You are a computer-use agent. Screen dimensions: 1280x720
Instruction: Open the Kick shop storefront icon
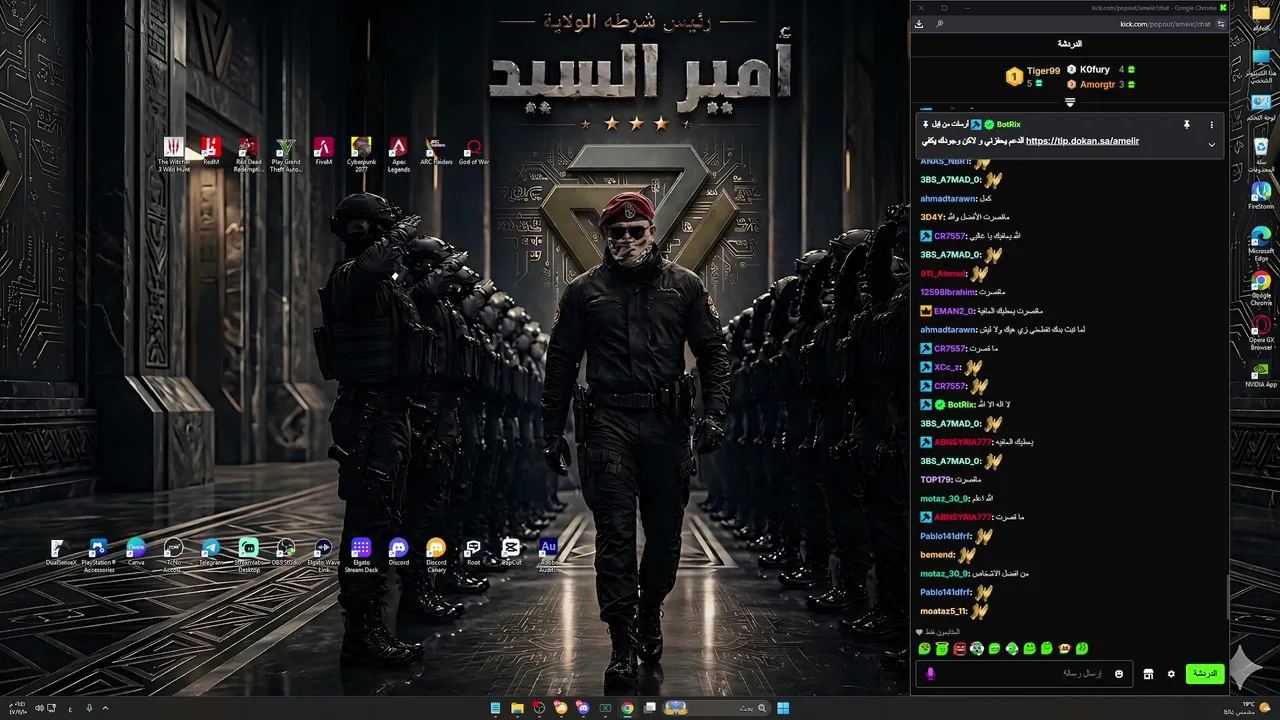[1148, 674]
